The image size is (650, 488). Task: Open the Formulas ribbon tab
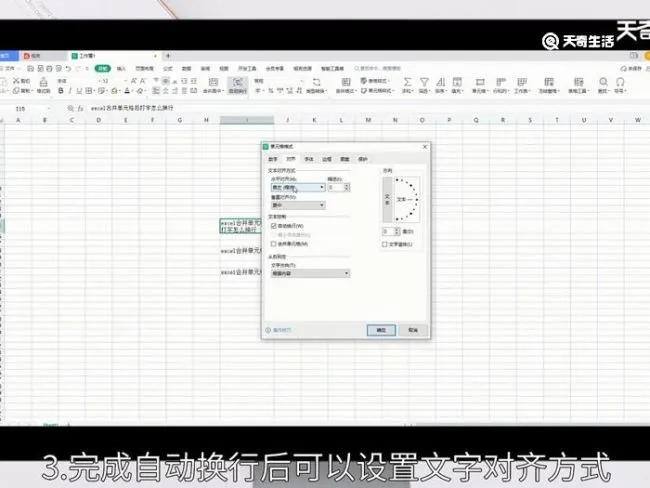coord(168,68)
